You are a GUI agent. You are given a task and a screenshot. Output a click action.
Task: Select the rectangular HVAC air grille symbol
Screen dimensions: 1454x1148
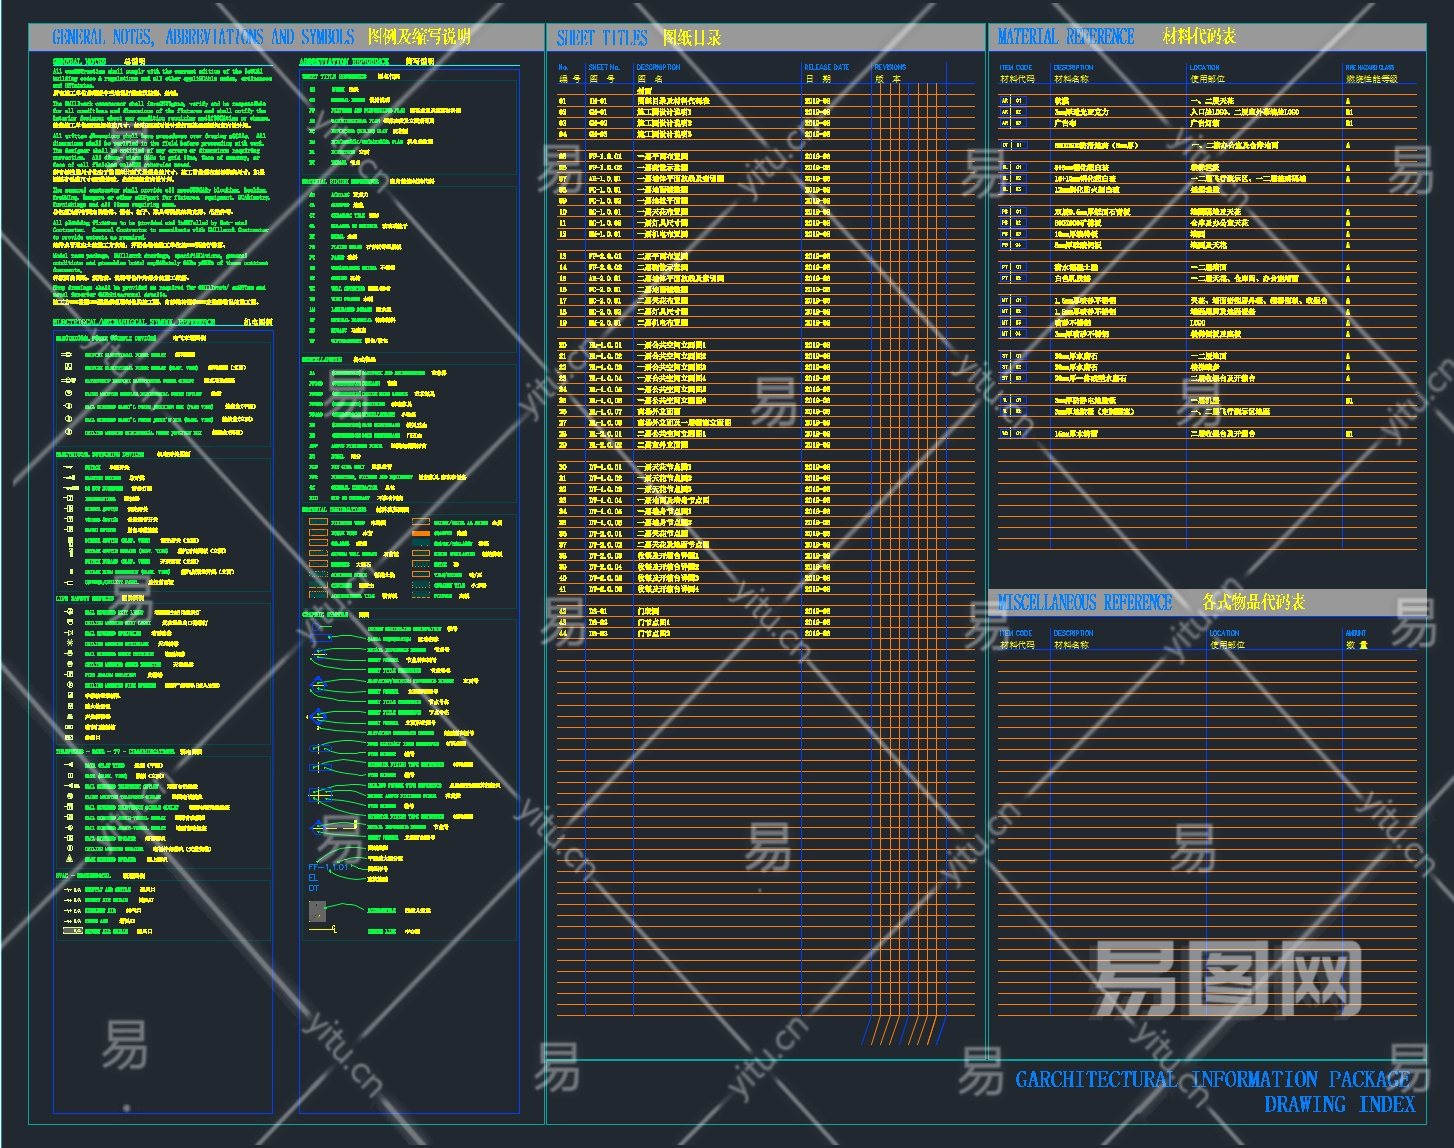pos(72,931)
